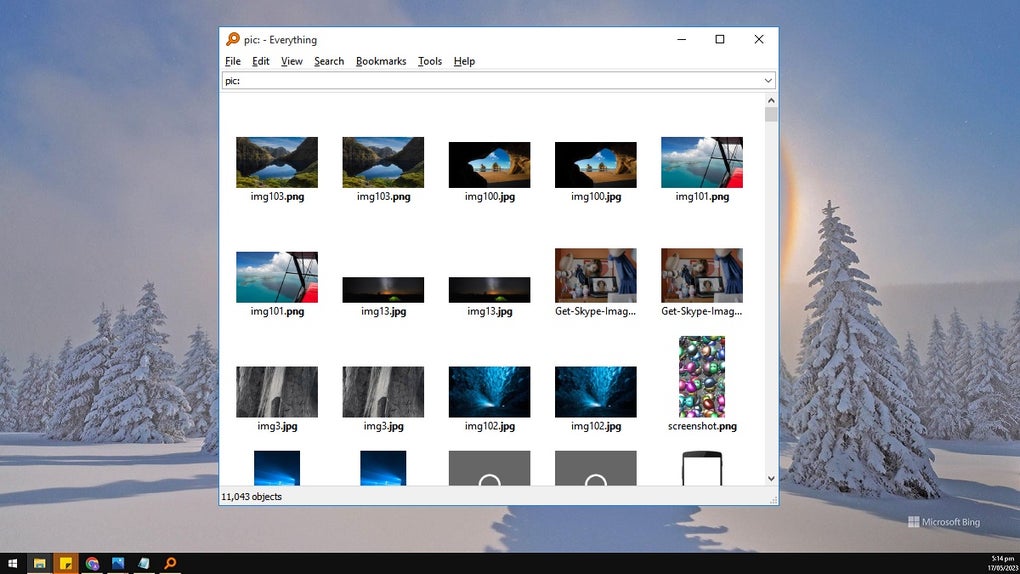
Task: Open the Photos app from taskbar
Action: tap(118, 564)
